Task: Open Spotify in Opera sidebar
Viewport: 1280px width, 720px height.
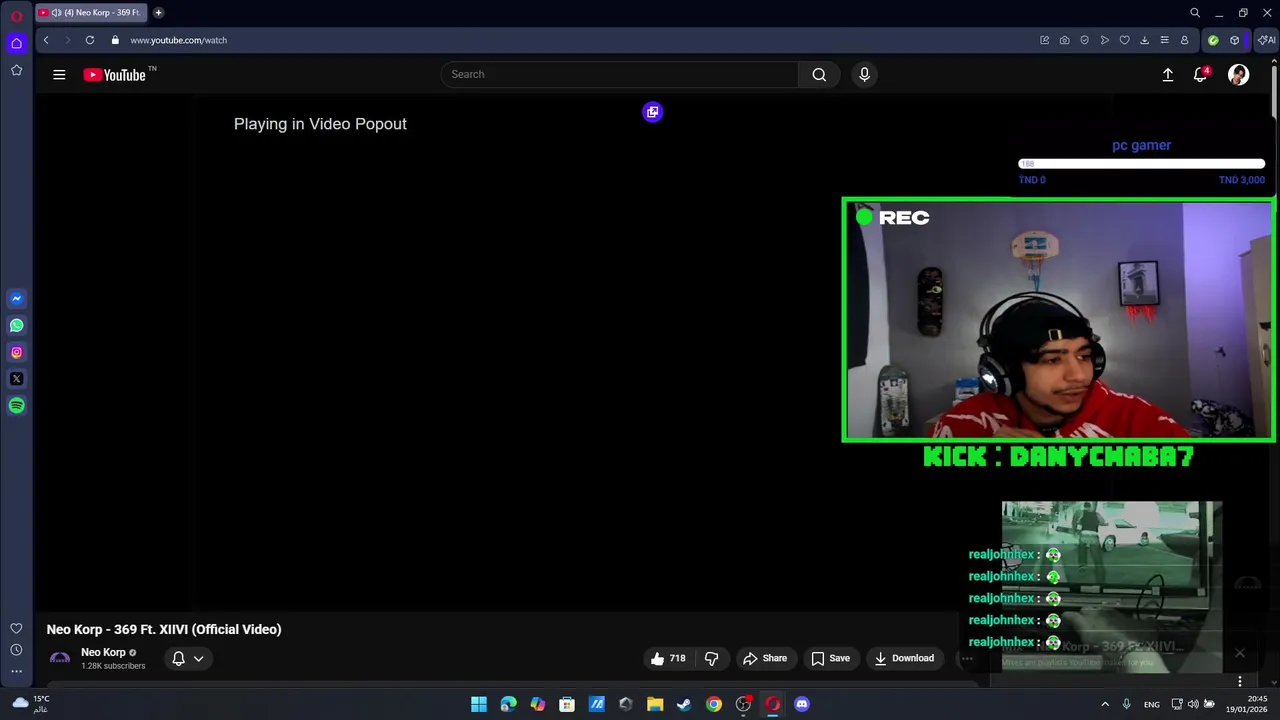Action: click(16, 406)
